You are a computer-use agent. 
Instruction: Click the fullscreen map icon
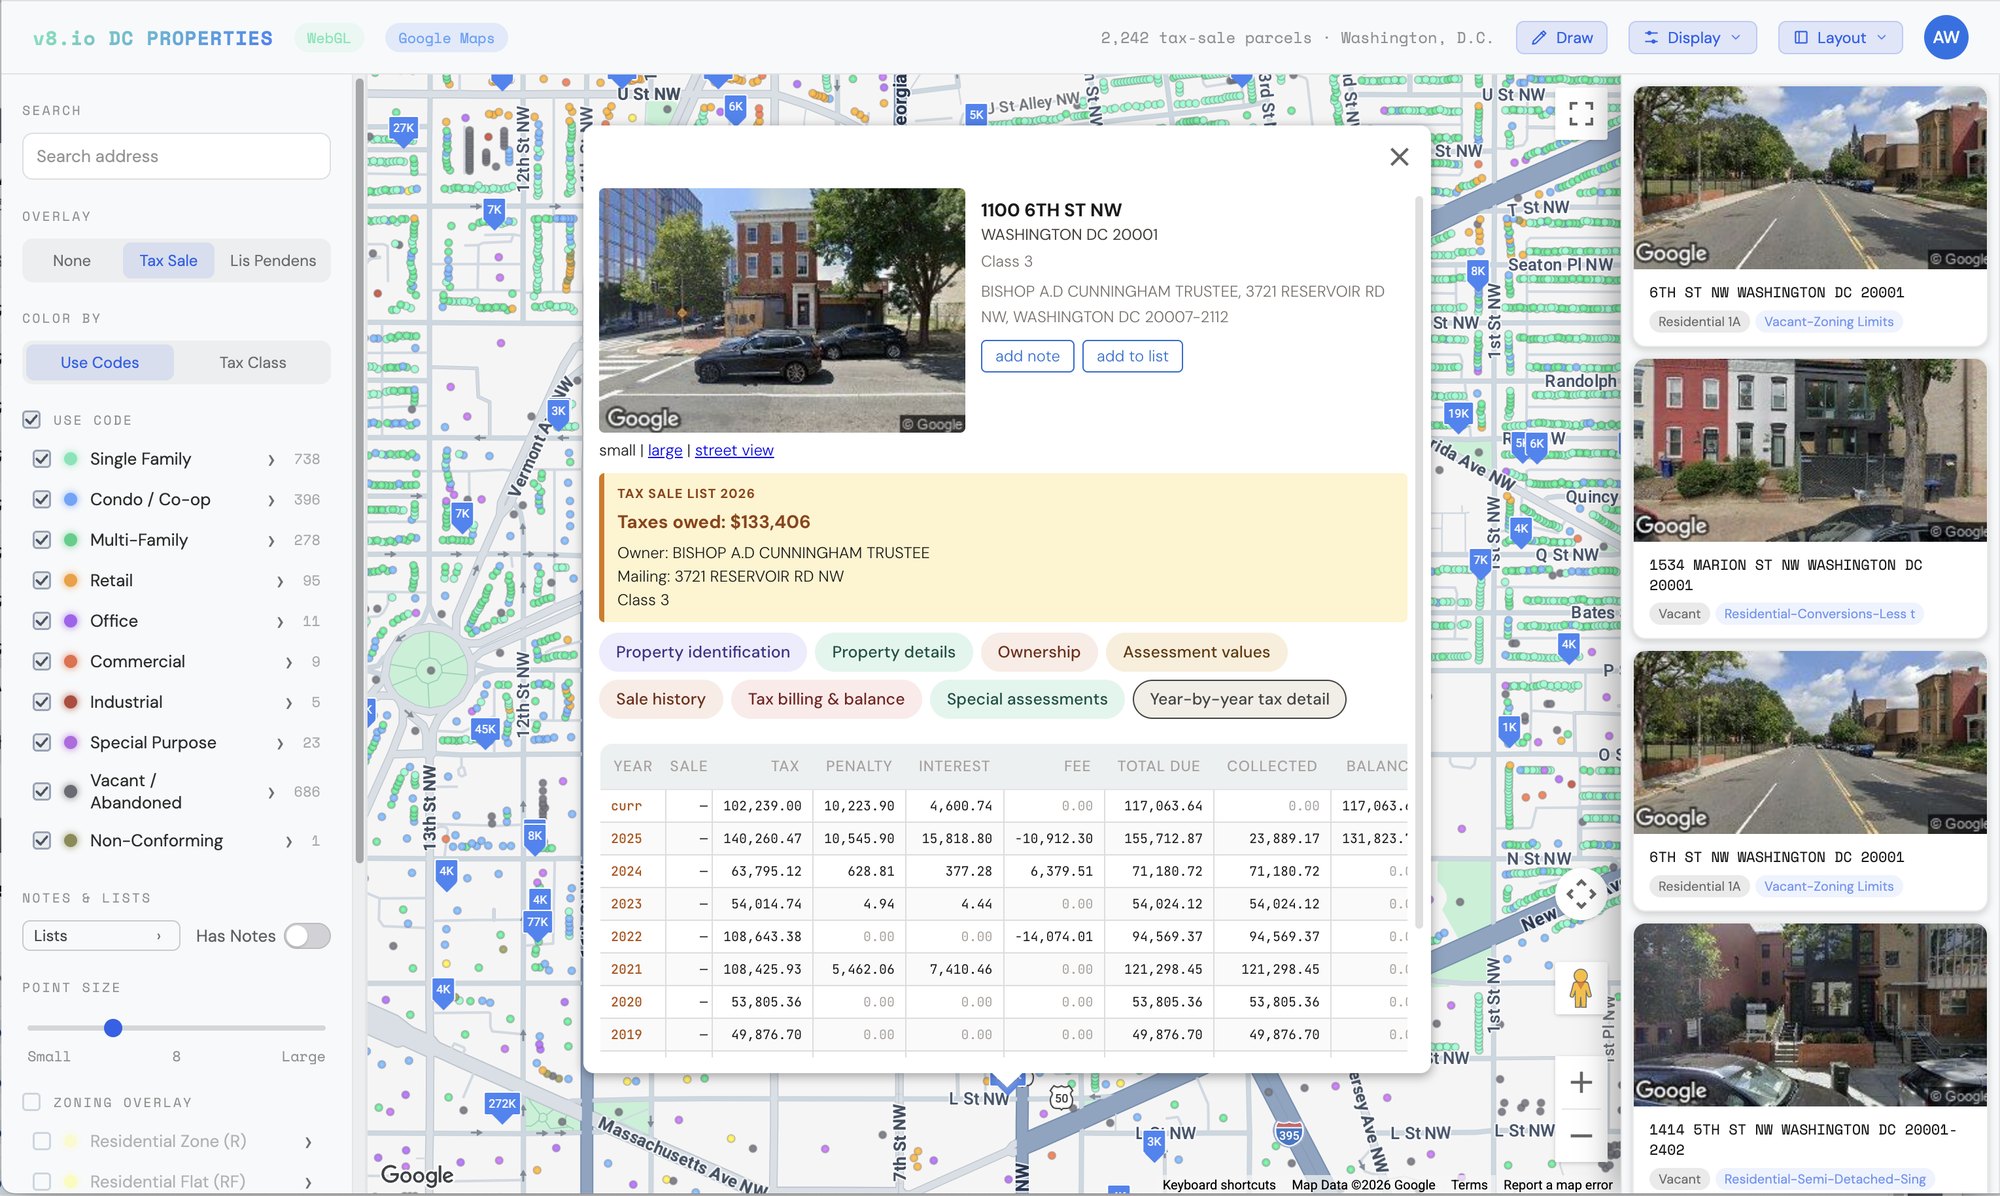(x=1581, y=113)
